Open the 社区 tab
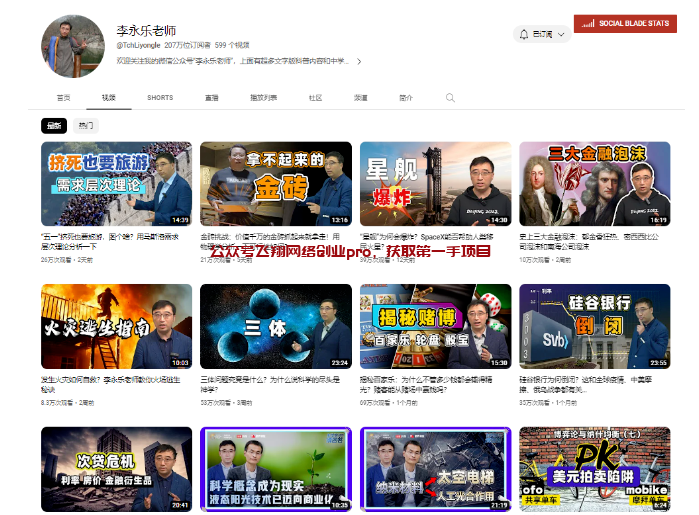The height and width of the screenshot is (515, 699). 315,98
